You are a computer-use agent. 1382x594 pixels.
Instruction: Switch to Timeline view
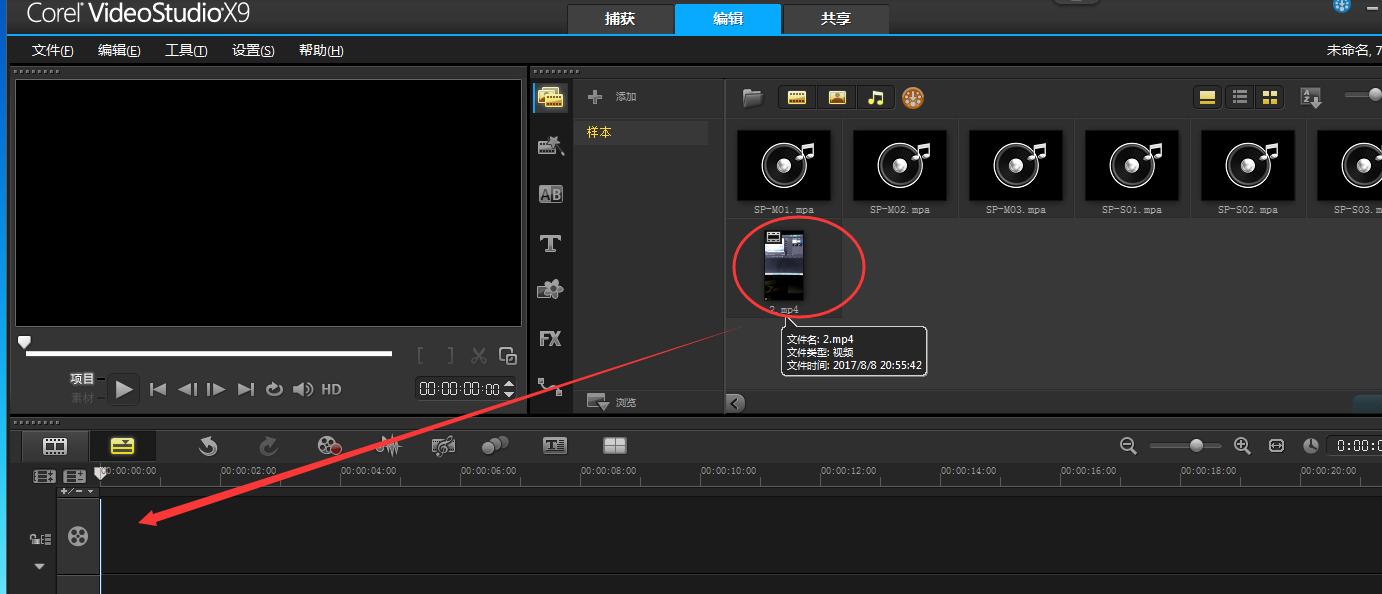coord(122,446)
